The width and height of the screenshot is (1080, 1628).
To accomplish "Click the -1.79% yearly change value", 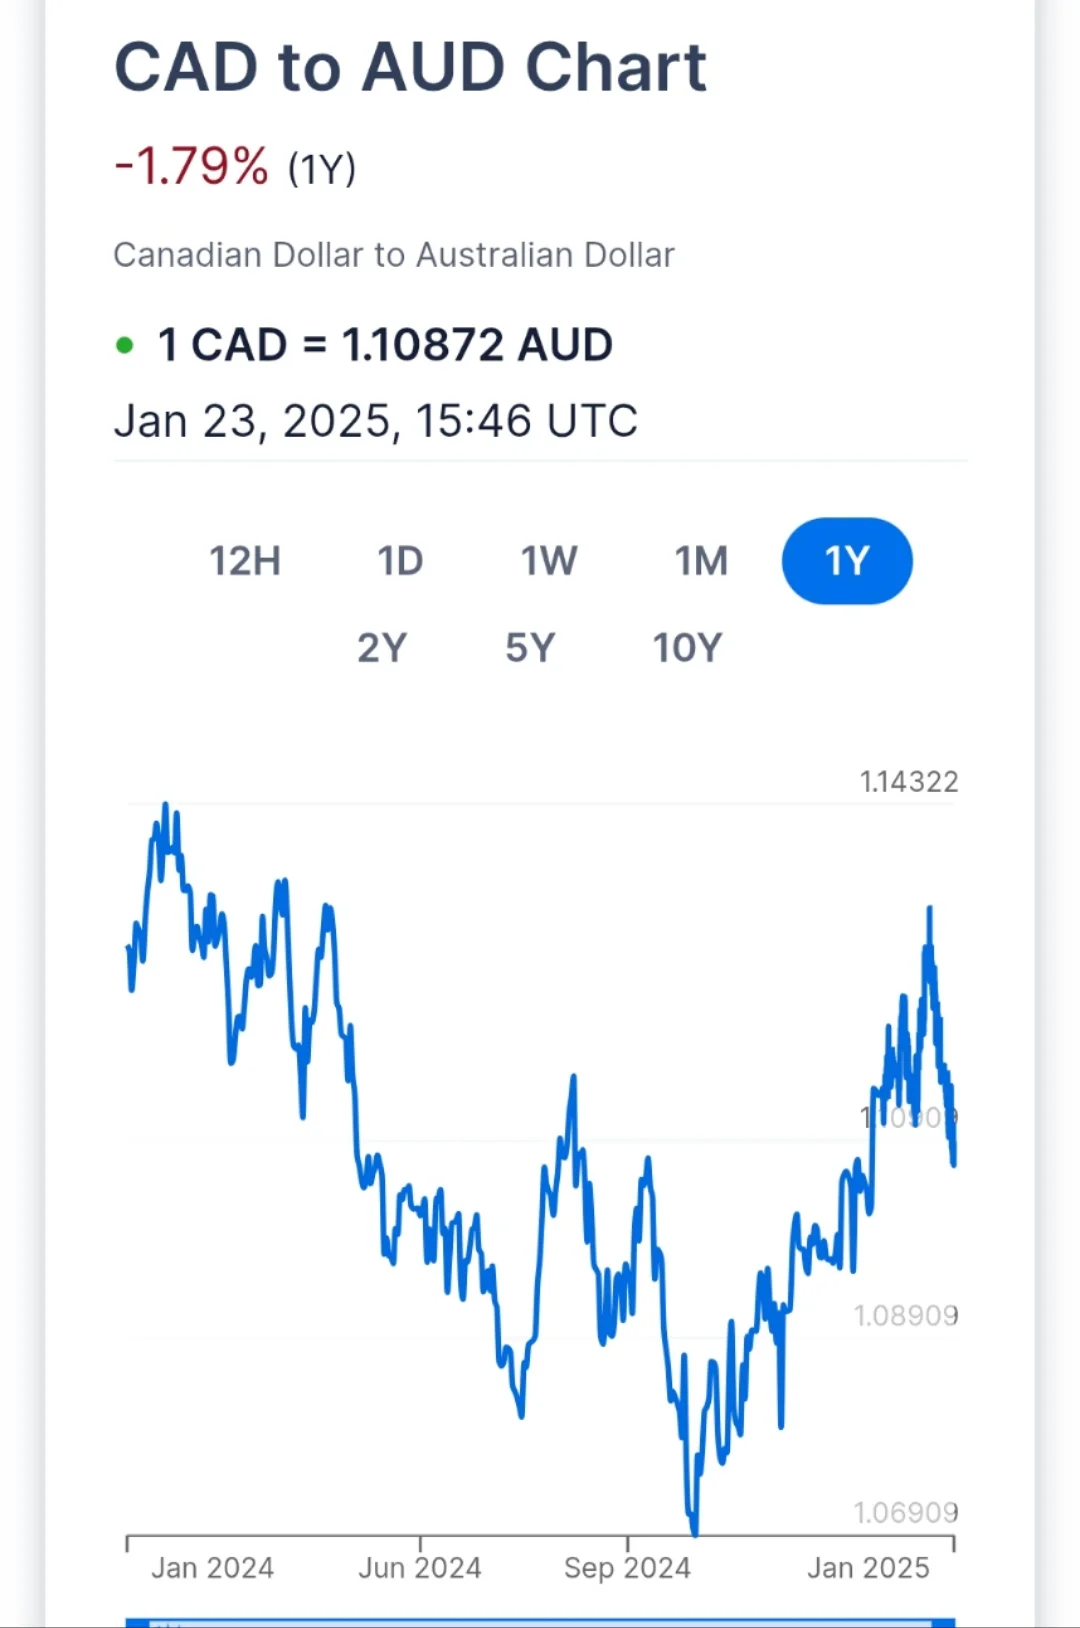I will (x=192, y=166).
